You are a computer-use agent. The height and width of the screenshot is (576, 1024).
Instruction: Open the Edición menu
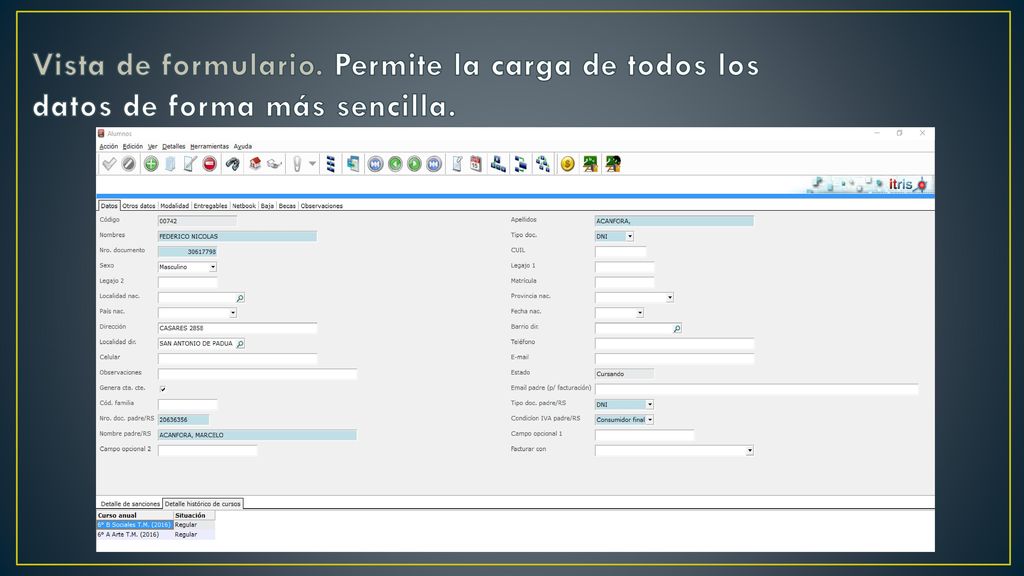[133, 146]
